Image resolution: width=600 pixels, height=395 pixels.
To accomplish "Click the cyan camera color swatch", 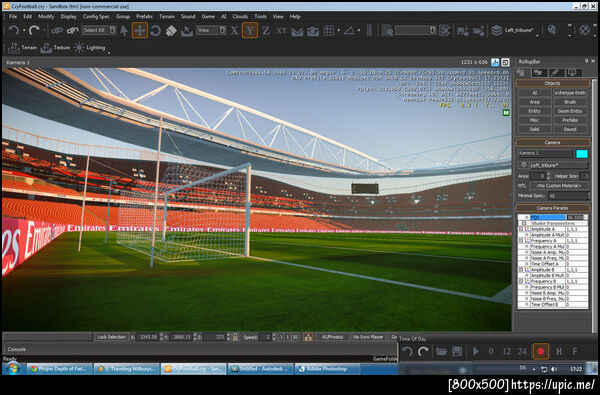I will [x=582, y=154].
